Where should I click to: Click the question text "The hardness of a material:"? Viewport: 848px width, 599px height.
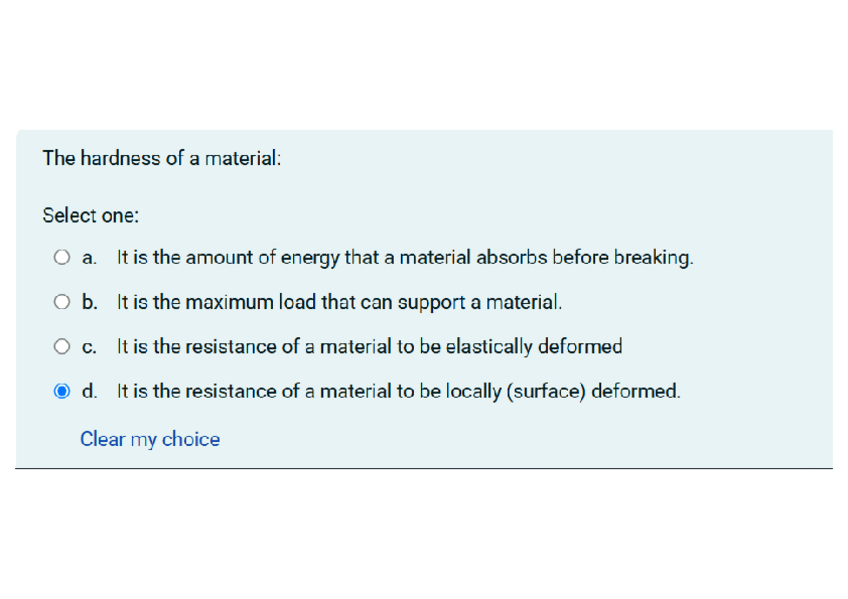pos(162,158)
